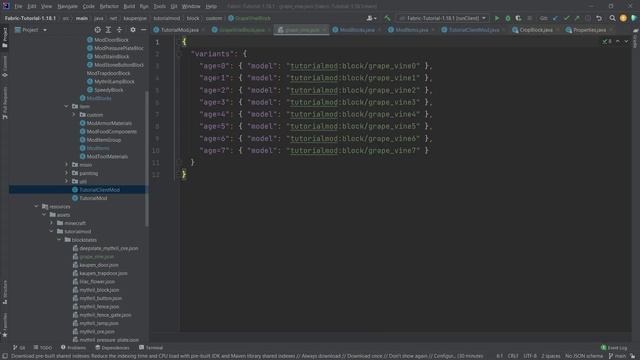Viewport: 640px width, 360px height.
Task: Click the Project panel vertical scrollbar
Action: pyautogui.click(x=147, y=159)
